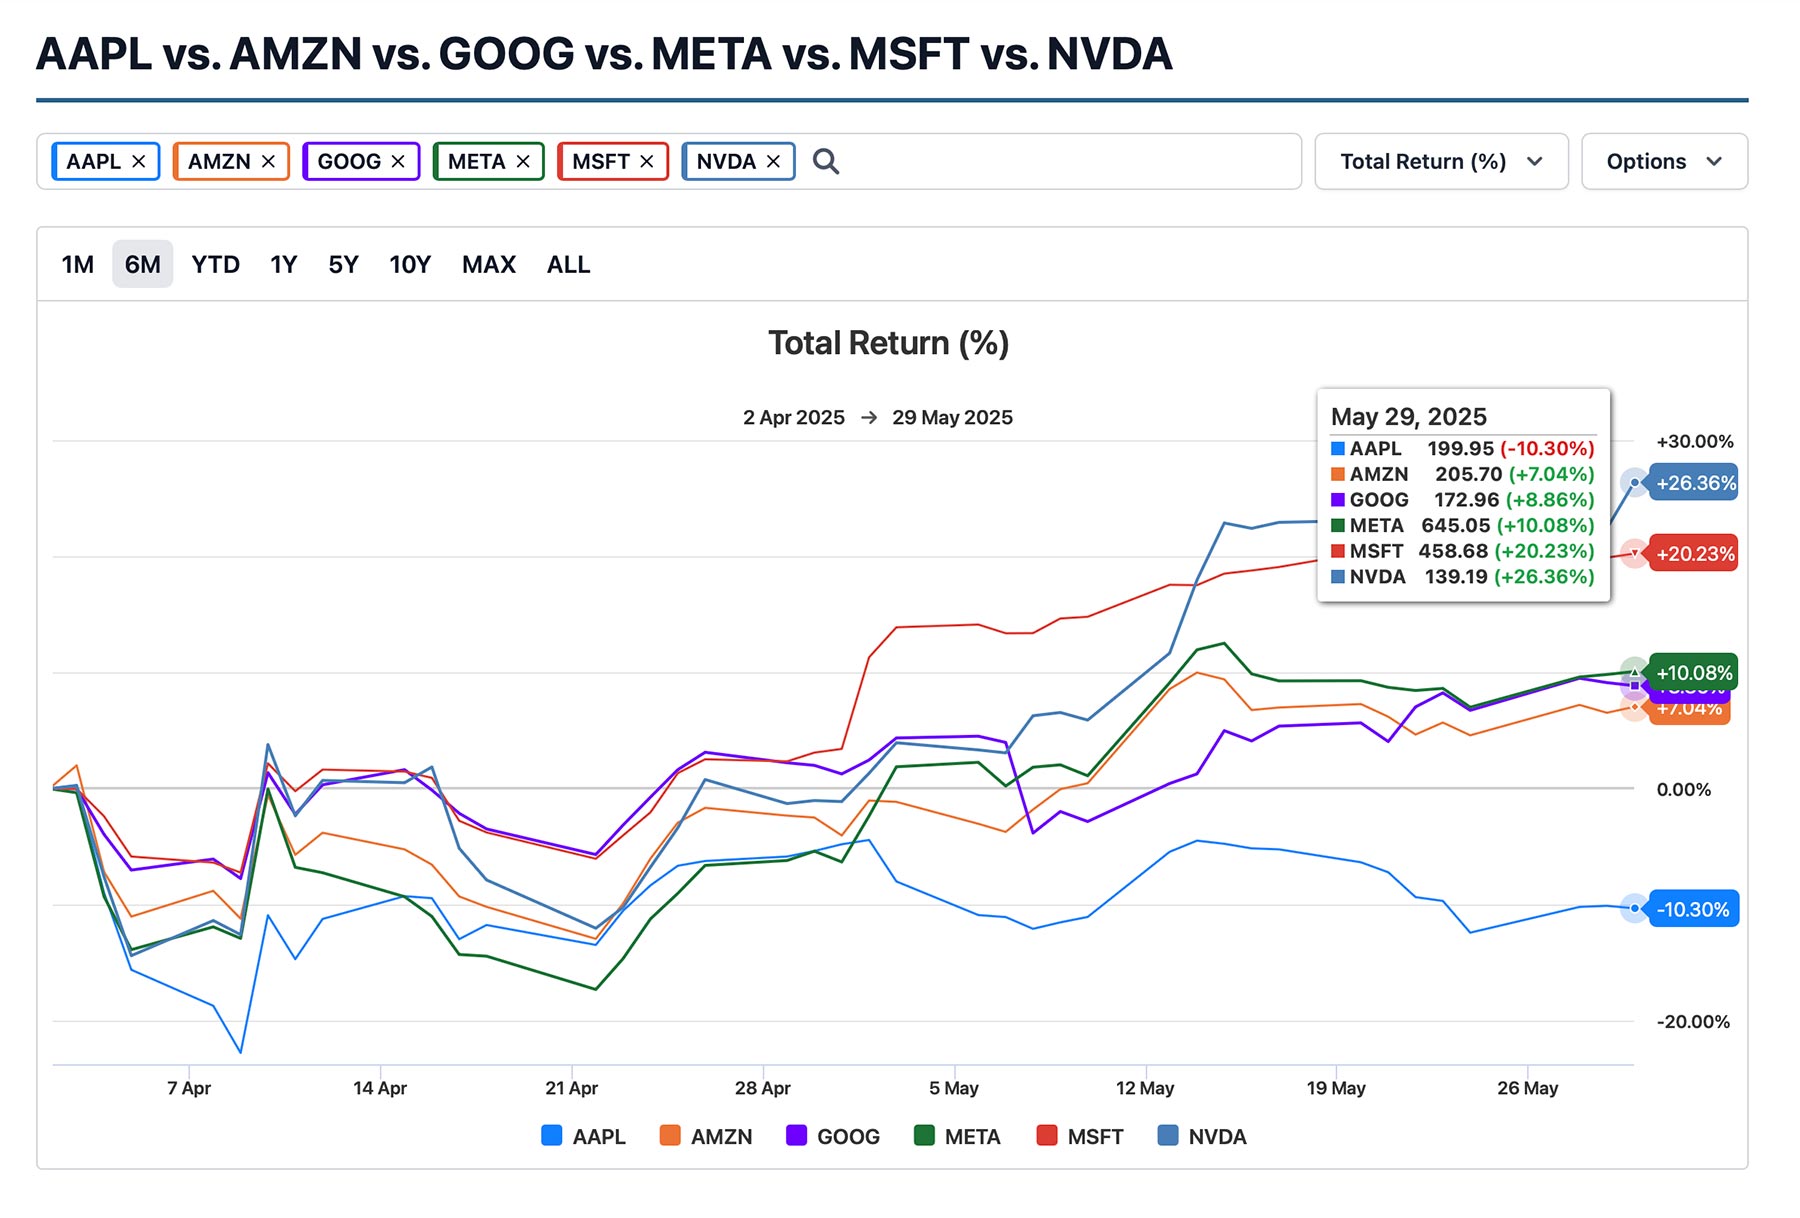This screenshot has width=1800, height=1218.
Task: Select the 5Y time range
Action: [343, 264]
